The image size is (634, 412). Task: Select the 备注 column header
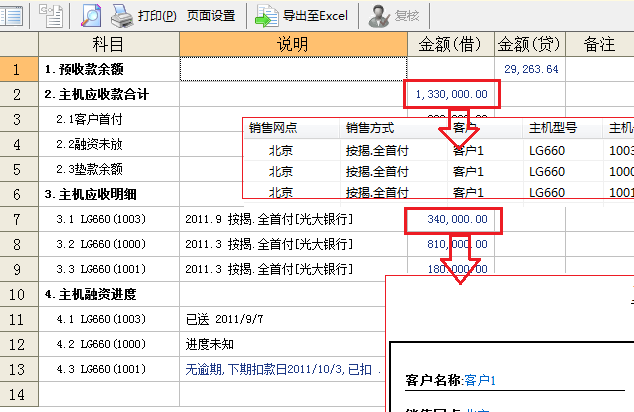[x=600, y=44]
